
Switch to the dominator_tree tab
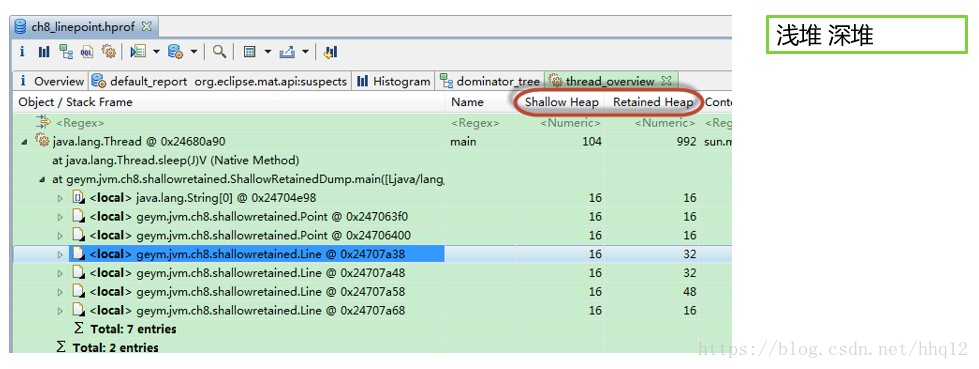(490, 81)
